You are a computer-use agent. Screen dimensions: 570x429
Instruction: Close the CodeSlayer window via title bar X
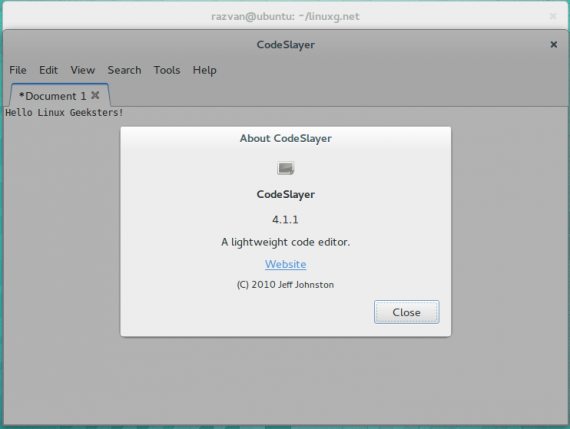[554, 44]
